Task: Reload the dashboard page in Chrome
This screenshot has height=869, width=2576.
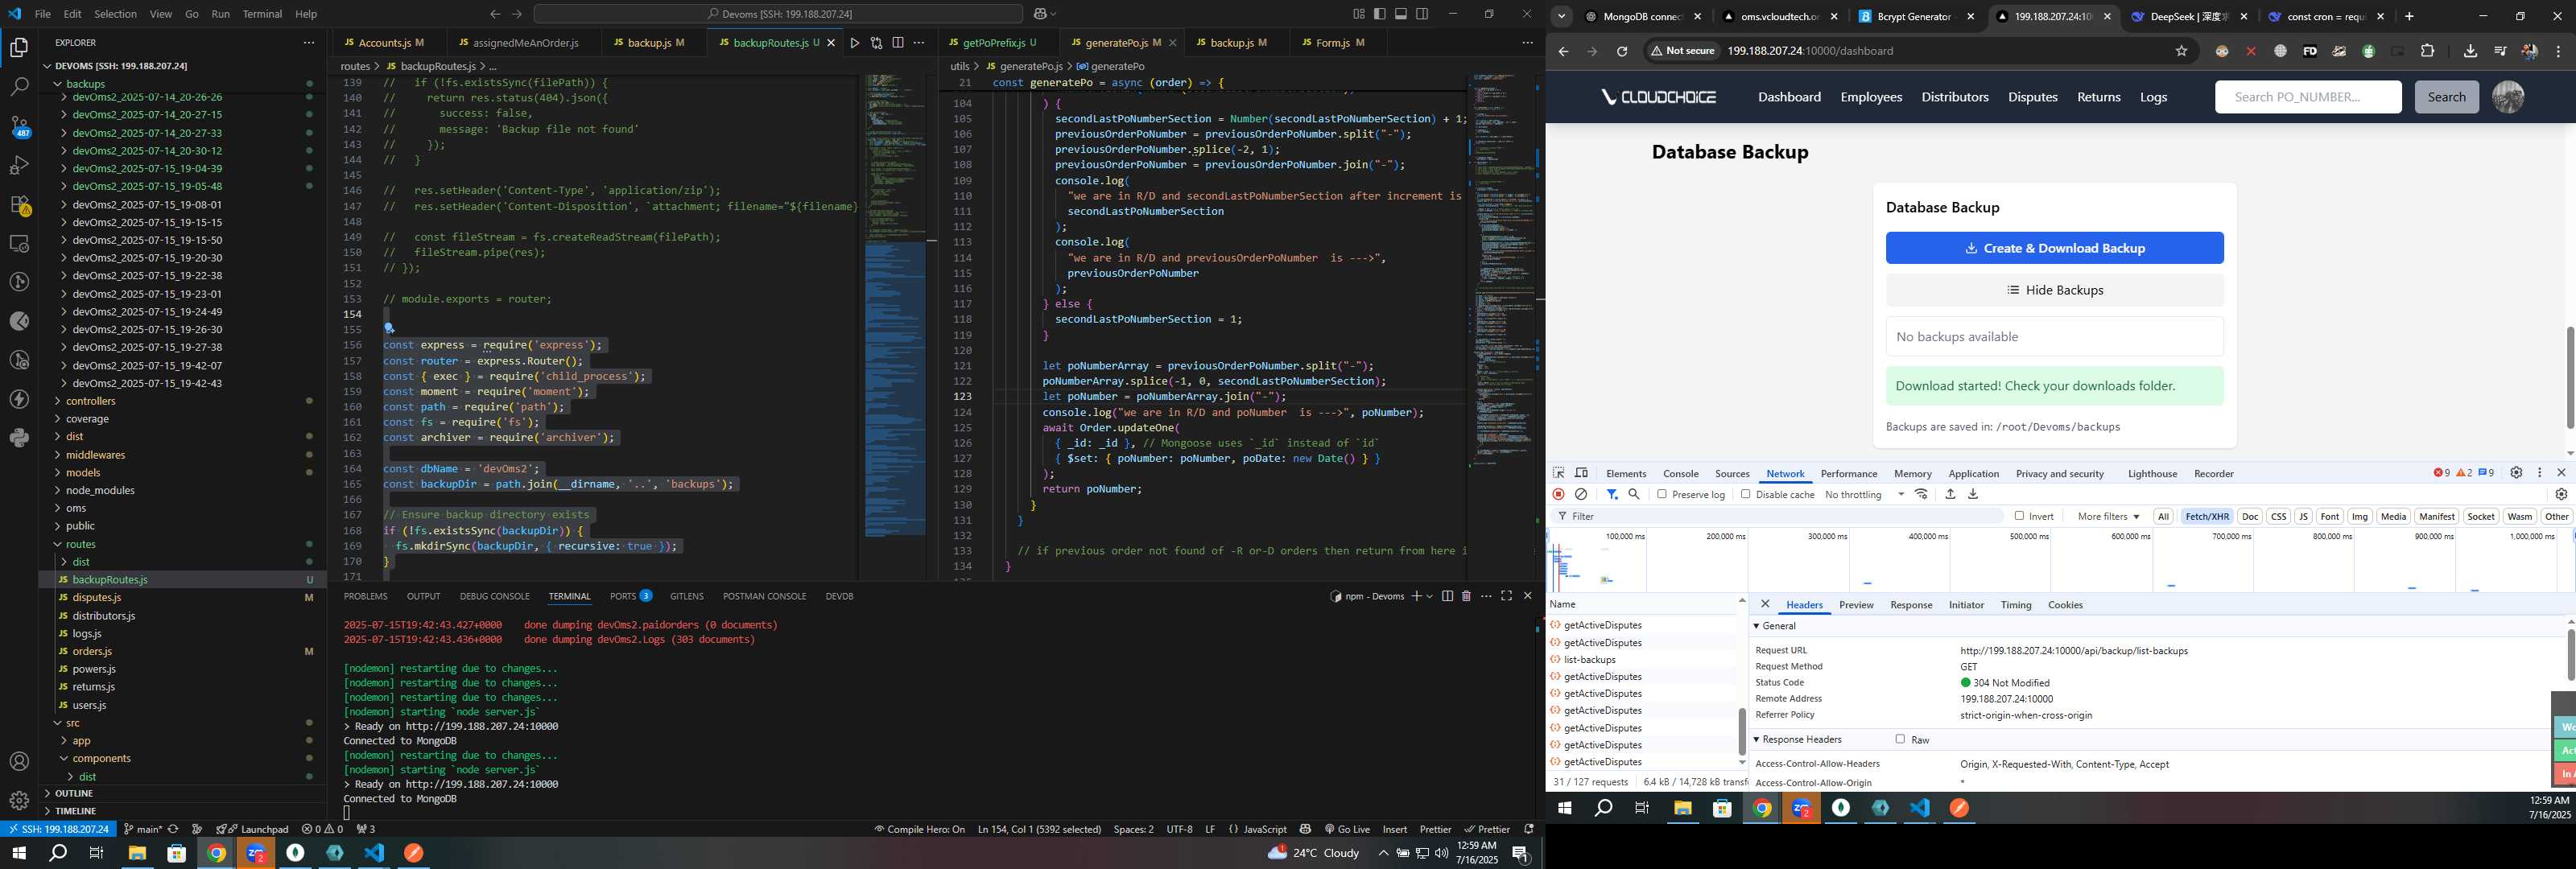Action: point(1622,51)
